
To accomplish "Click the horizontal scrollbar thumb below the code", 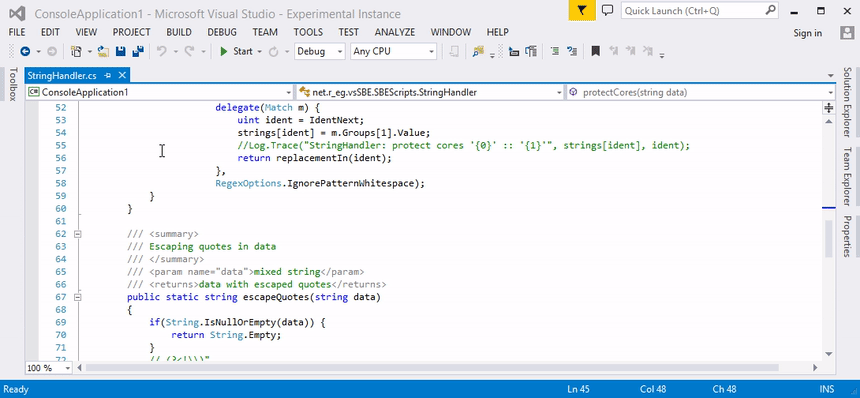I will pos(433,368).
